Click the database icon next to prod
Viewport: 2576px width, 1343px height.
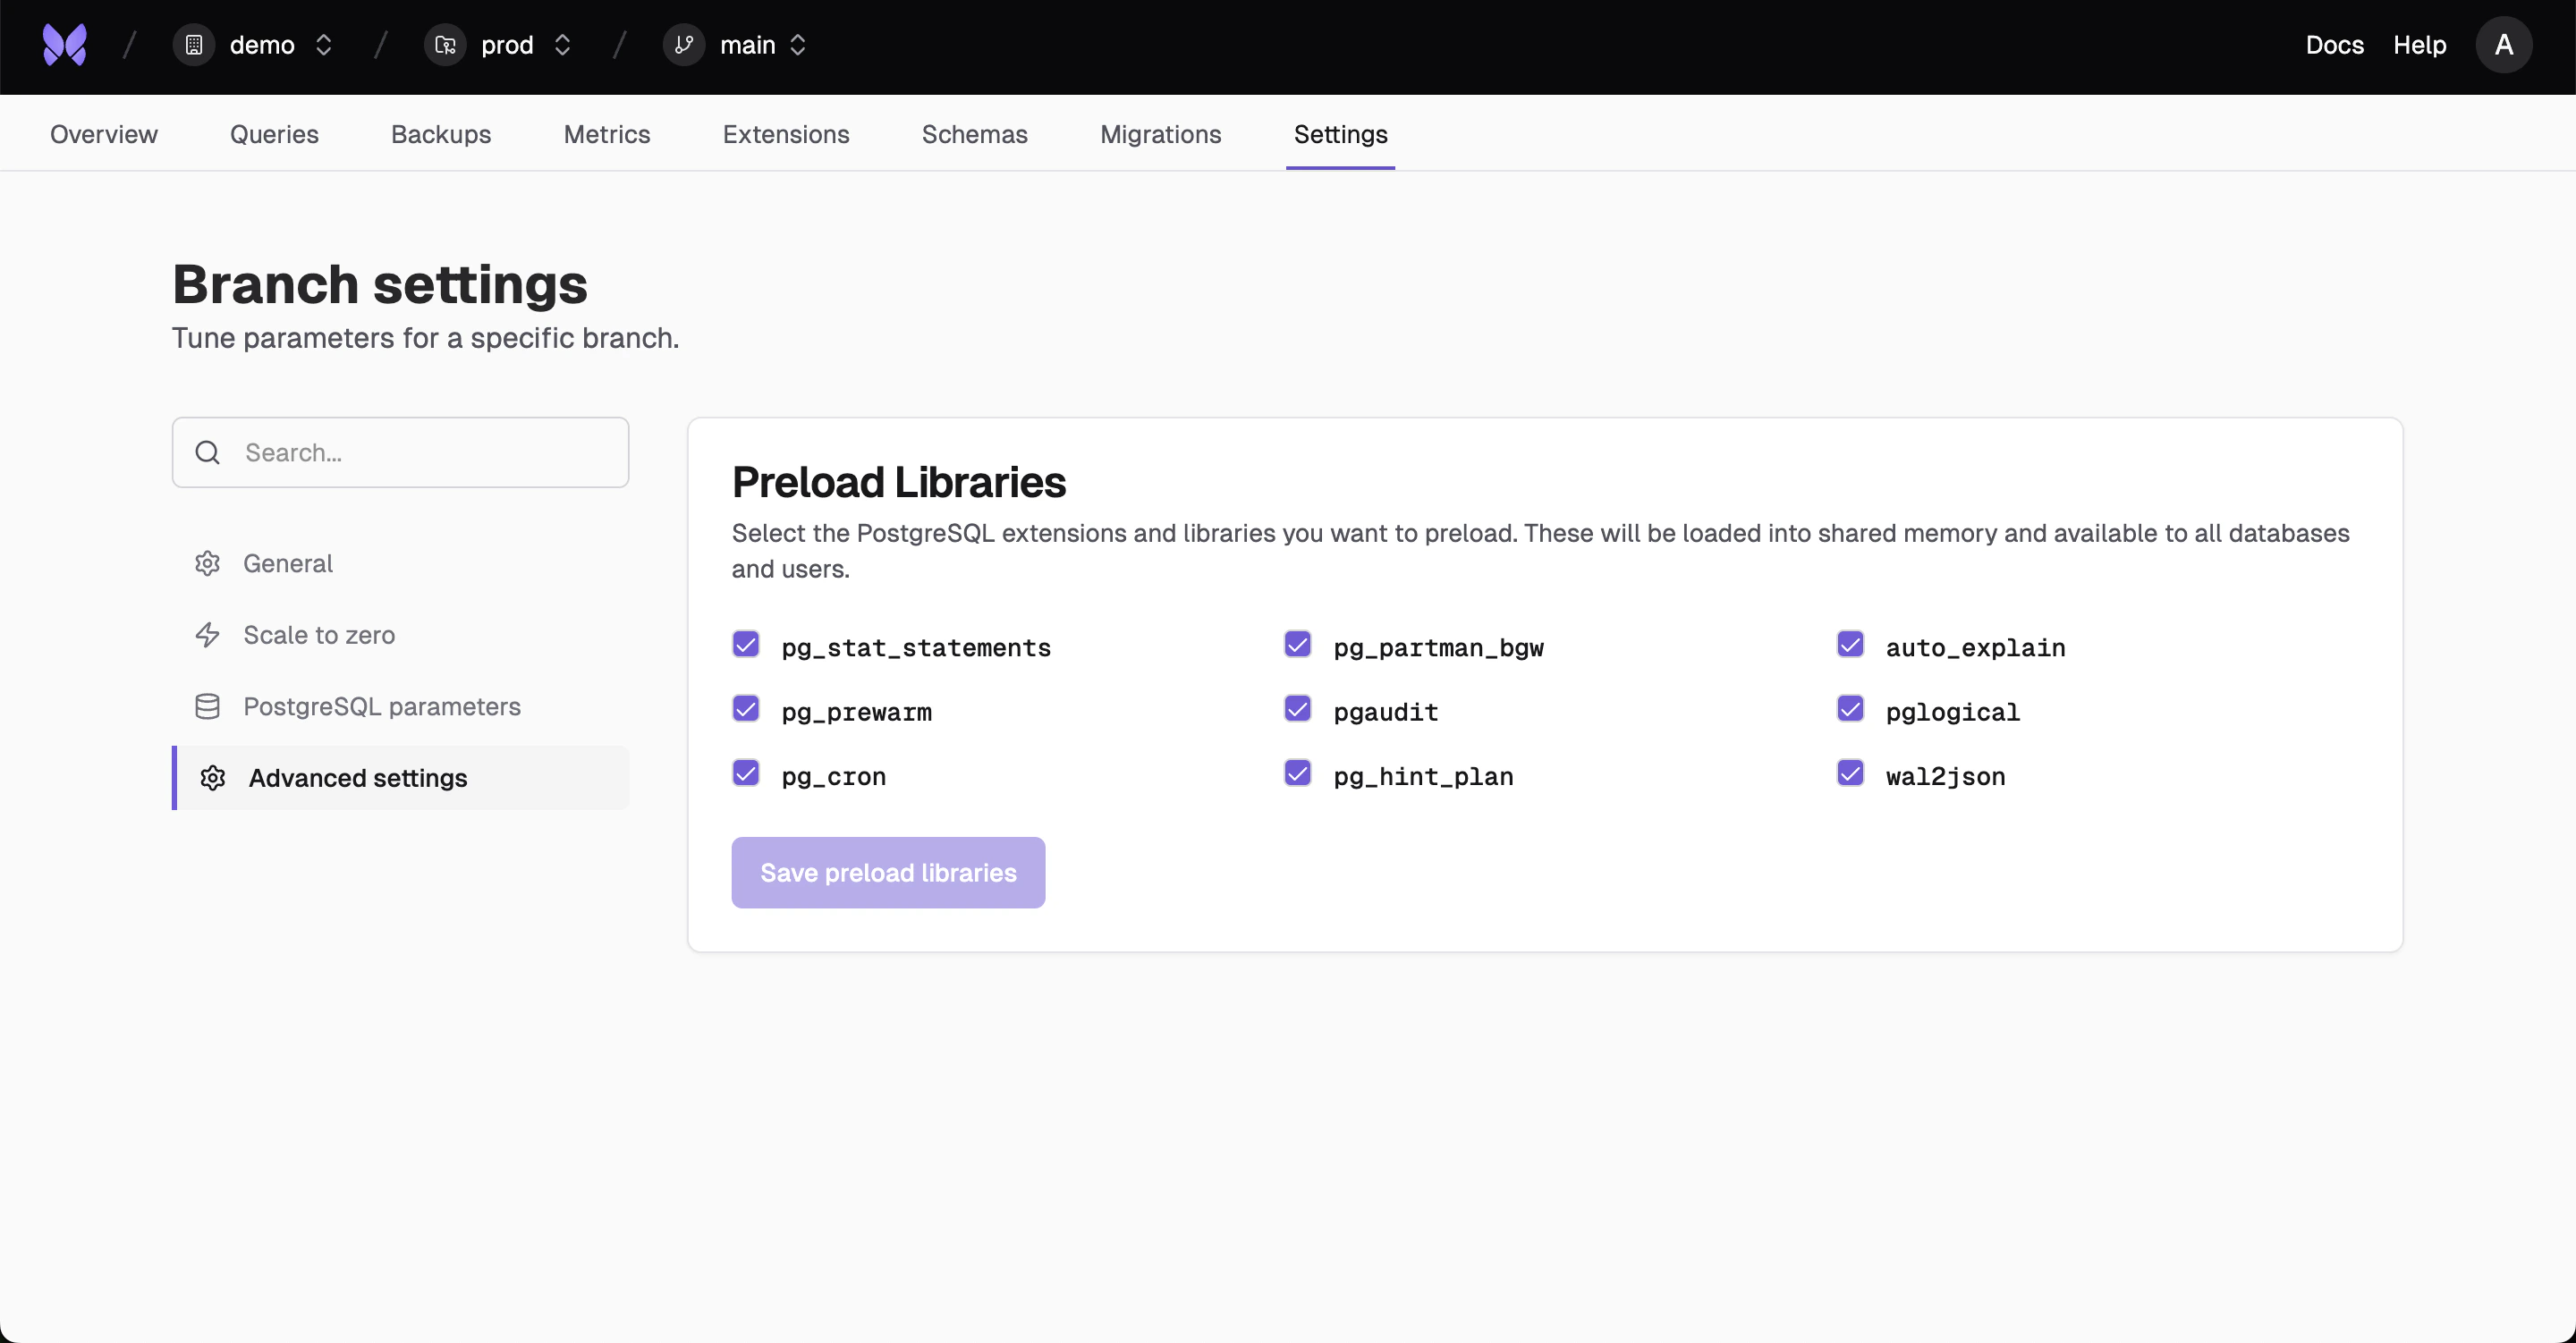point(444,44)
